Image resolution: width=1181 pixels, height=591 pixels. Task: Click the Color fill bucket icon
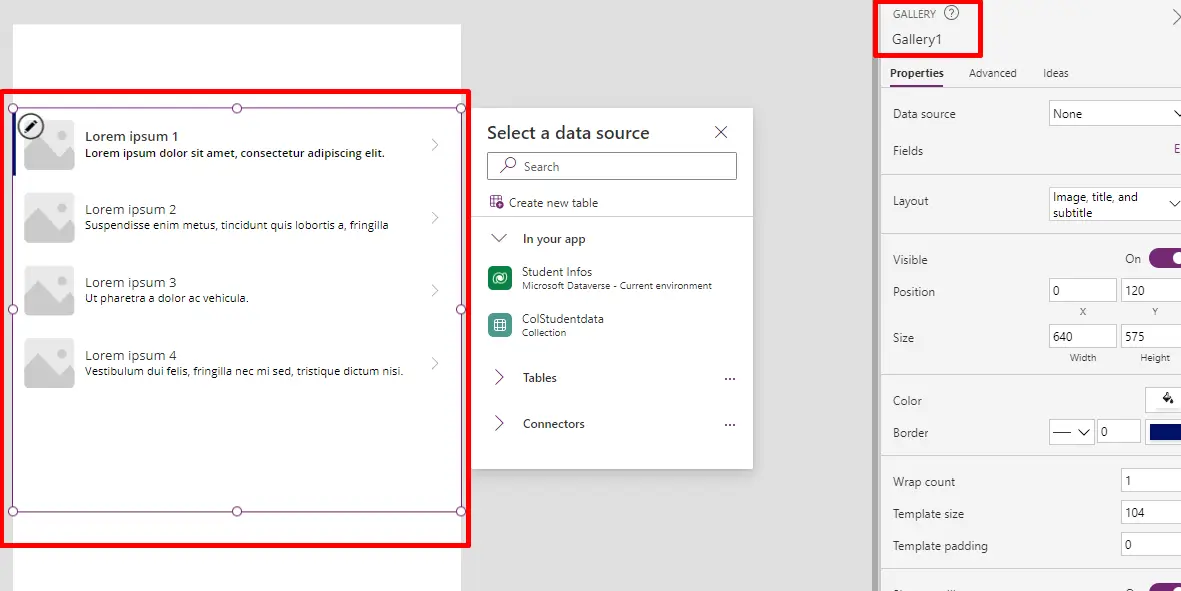coord(1168,399)
